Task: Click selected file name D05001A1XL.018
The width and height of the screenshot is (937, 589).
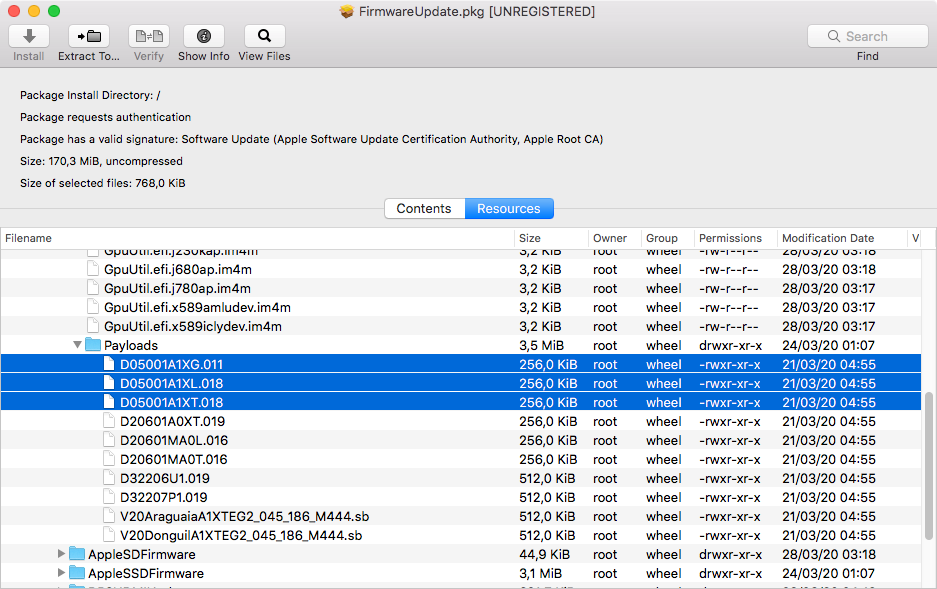Action: (172, 384)
